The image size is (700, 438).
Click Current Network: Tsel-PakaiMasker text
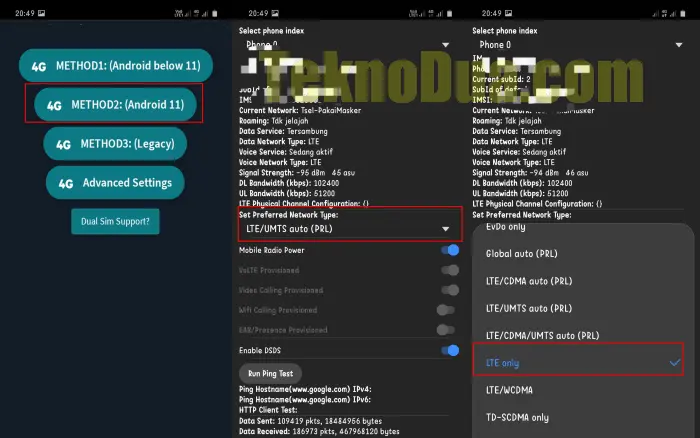coord(300,110)
